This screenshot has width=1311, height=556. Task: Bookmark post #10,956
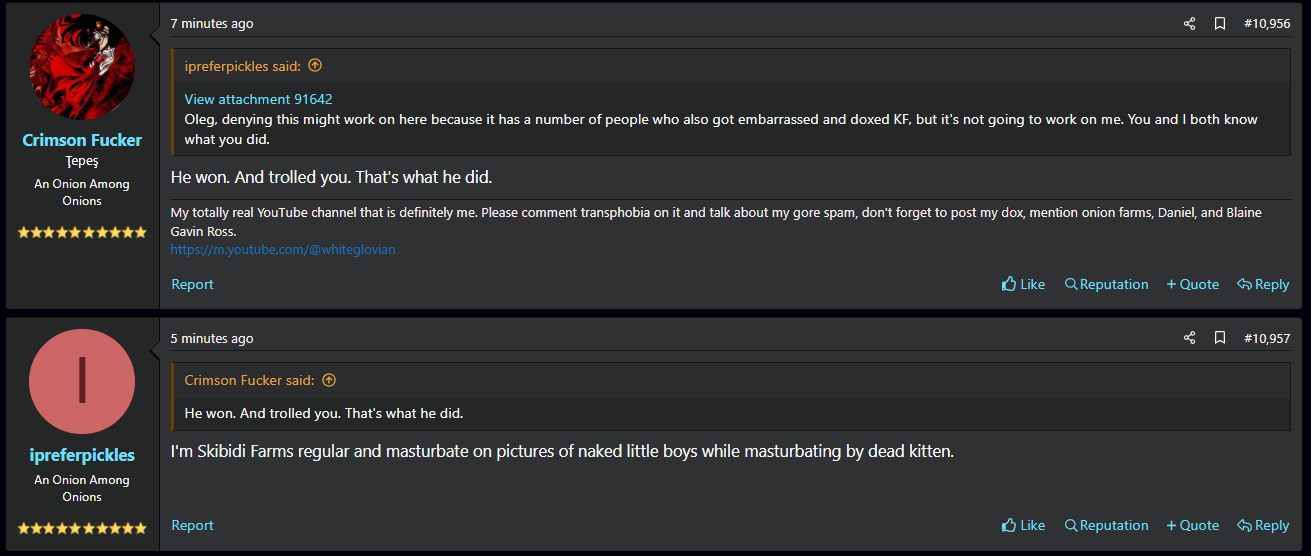click(1220, 23)
